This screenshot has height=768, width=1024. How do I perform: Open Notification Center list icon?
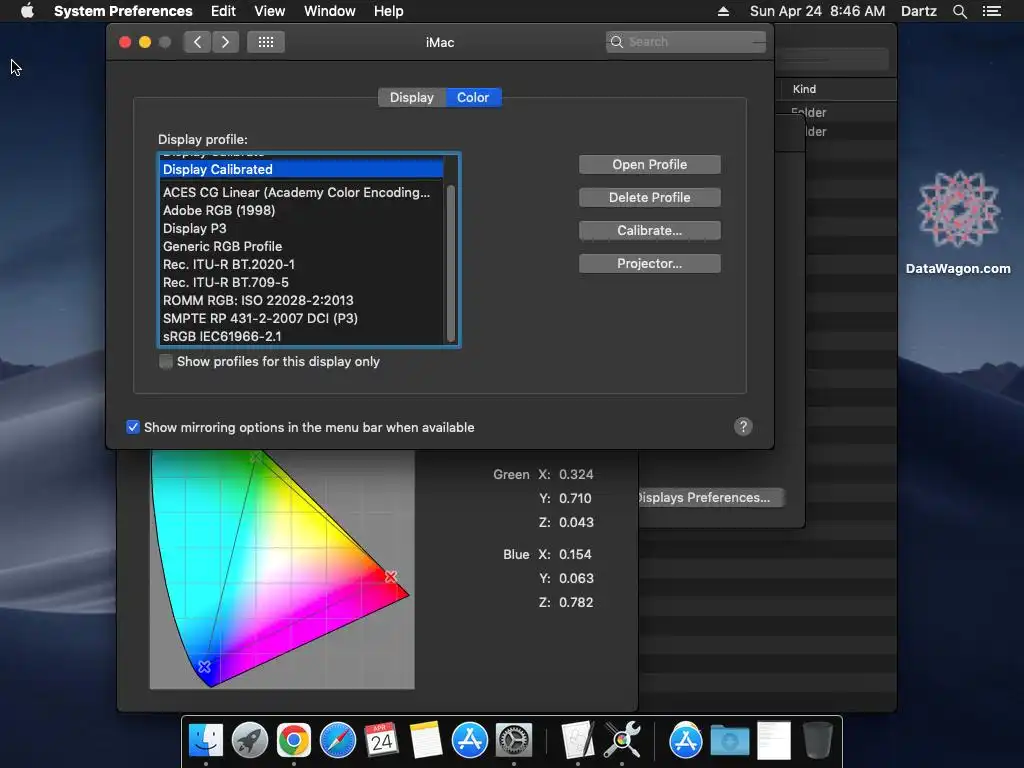[x=991, y=11]
